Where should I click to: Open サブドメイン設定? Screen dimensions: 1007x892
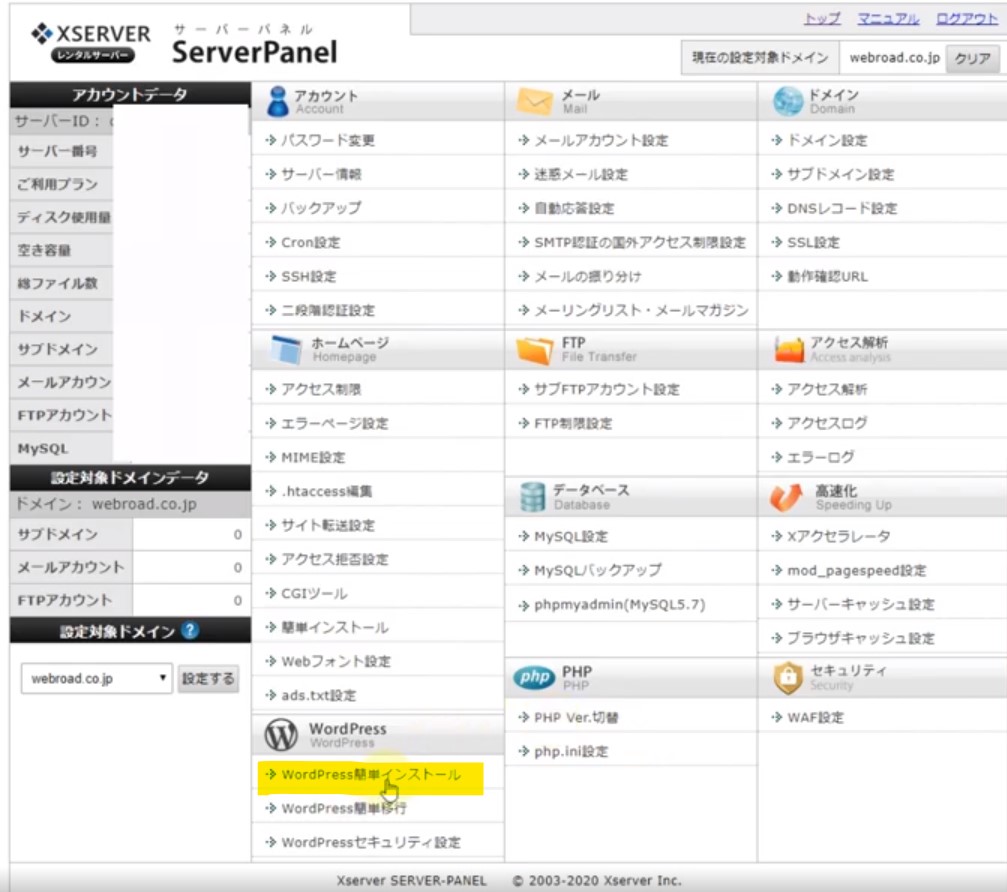pos(840,174)
